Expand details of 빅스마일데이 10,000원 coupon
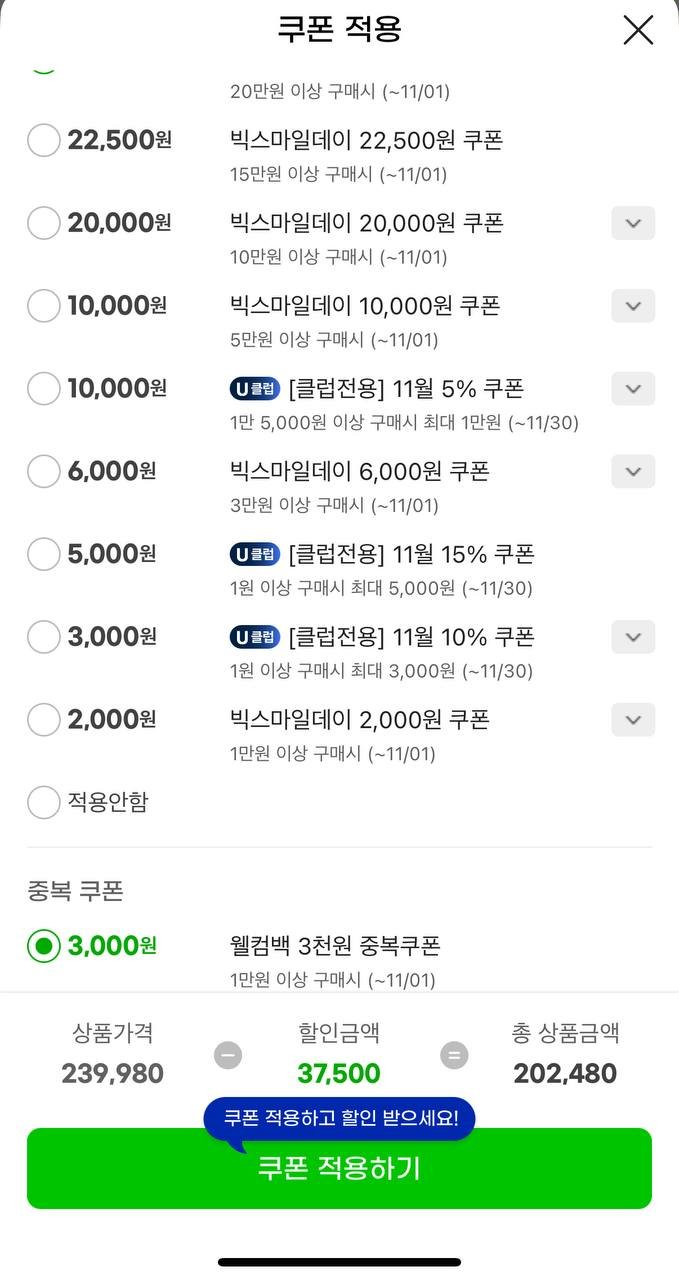 click(633, 306)
